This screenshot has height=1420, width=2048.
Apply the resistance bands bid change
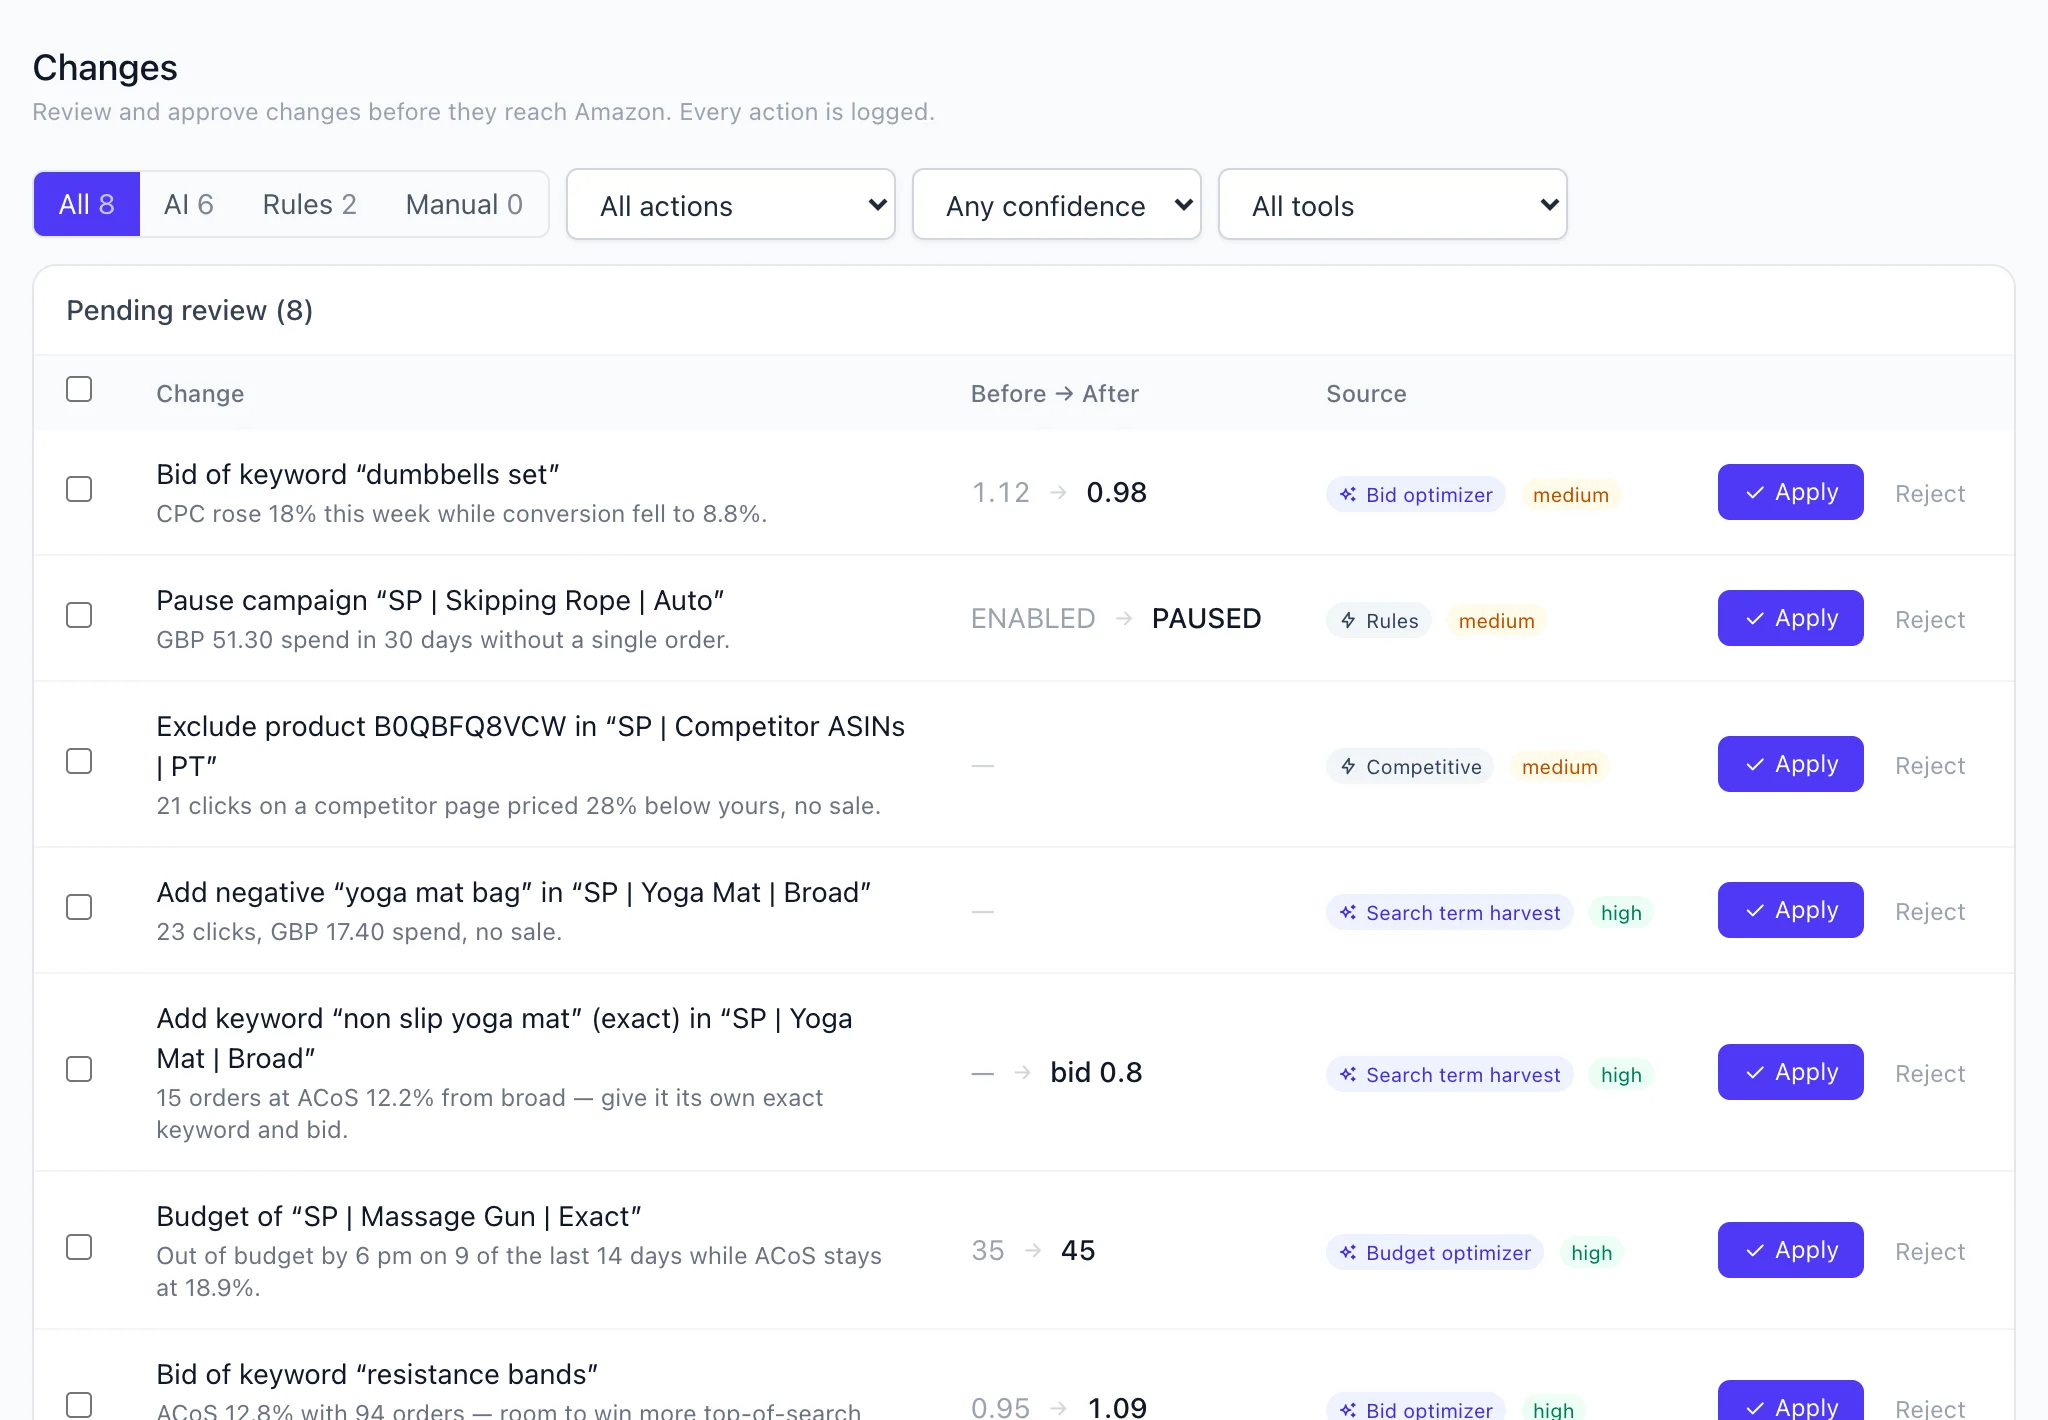pos(1791,1402)
